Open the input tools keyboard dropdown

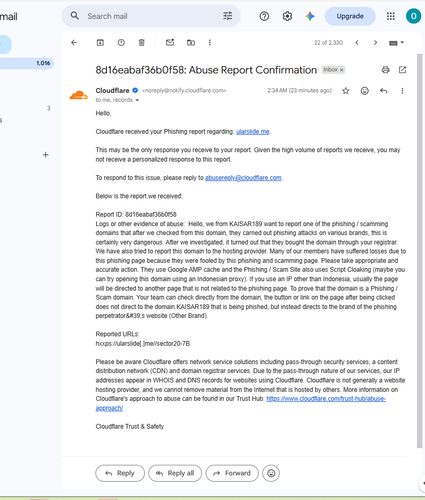(x=396, y=43)
